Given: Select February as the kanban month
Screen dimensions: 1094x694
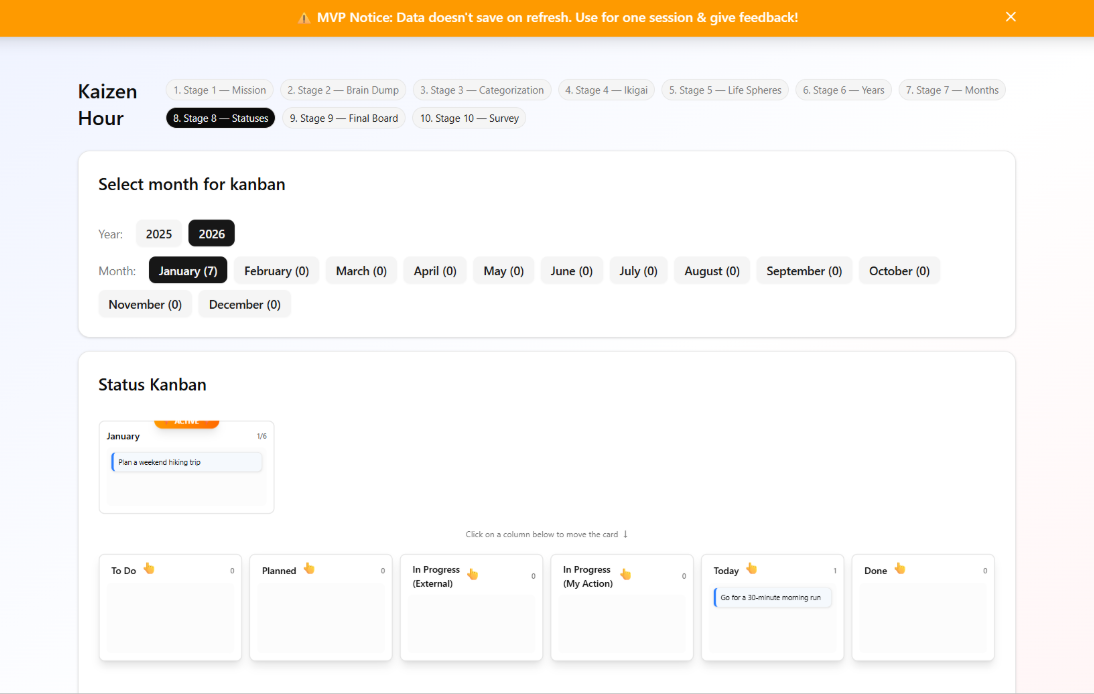Looking at the screenshot, I should coord(276,270).
